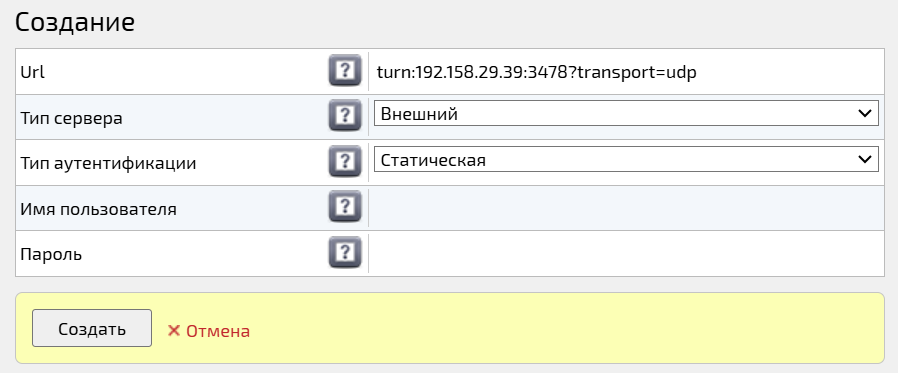Open the Пароль help question icon

(x=345, y=252)
